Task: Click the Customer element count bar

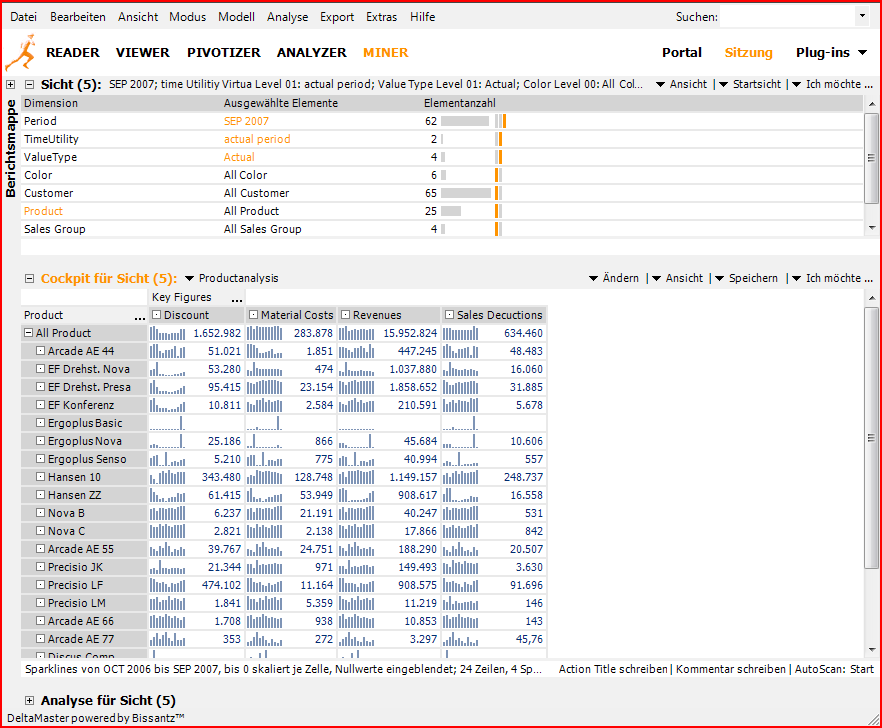Action: click(466, 193)
